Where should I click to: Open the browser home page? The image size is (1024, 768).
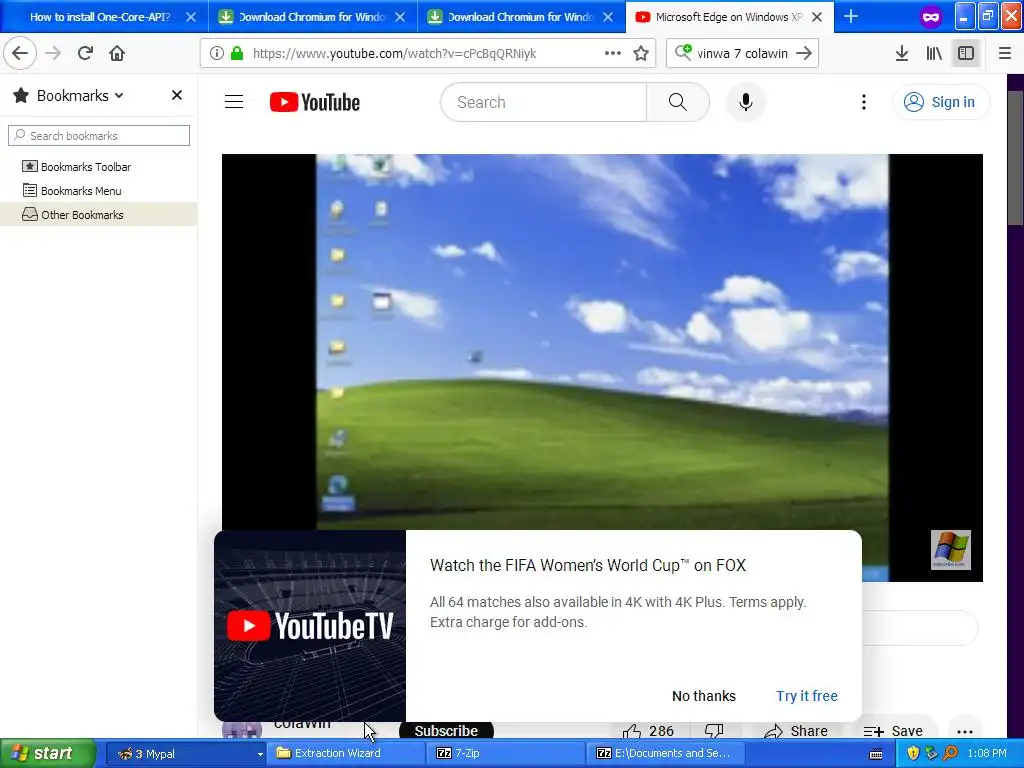pyautogui.click(x=117, y=53)
